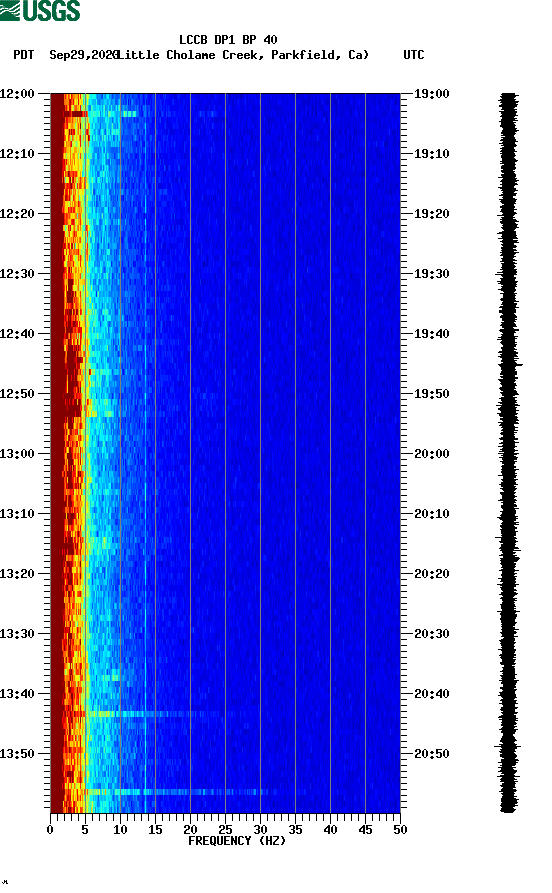Click the "5" frequency axis label

click(x=85, y=830)
